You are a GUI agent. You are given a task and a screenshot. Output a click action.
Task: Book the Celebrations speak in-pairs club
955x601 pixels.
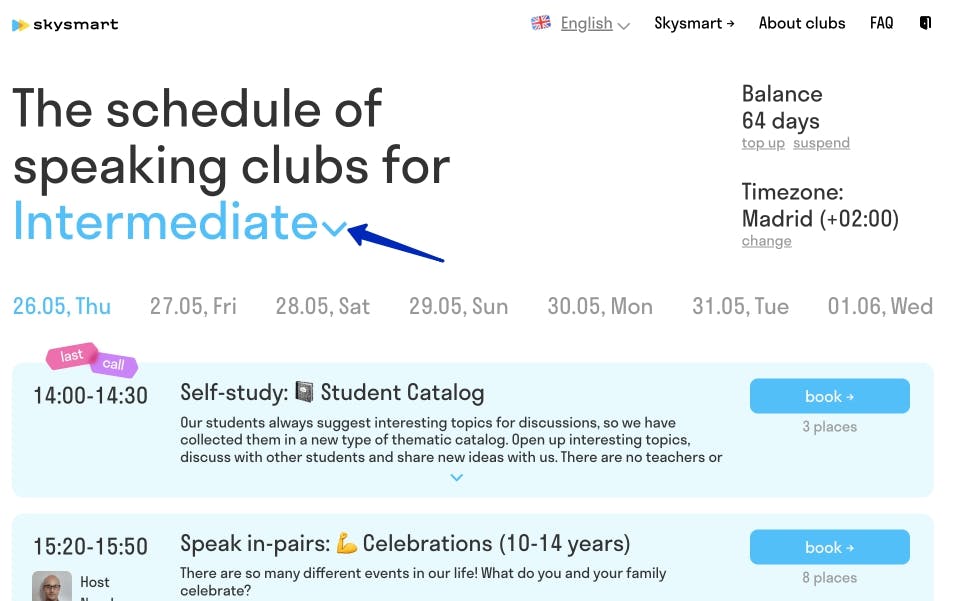click(x=829, y=547)
